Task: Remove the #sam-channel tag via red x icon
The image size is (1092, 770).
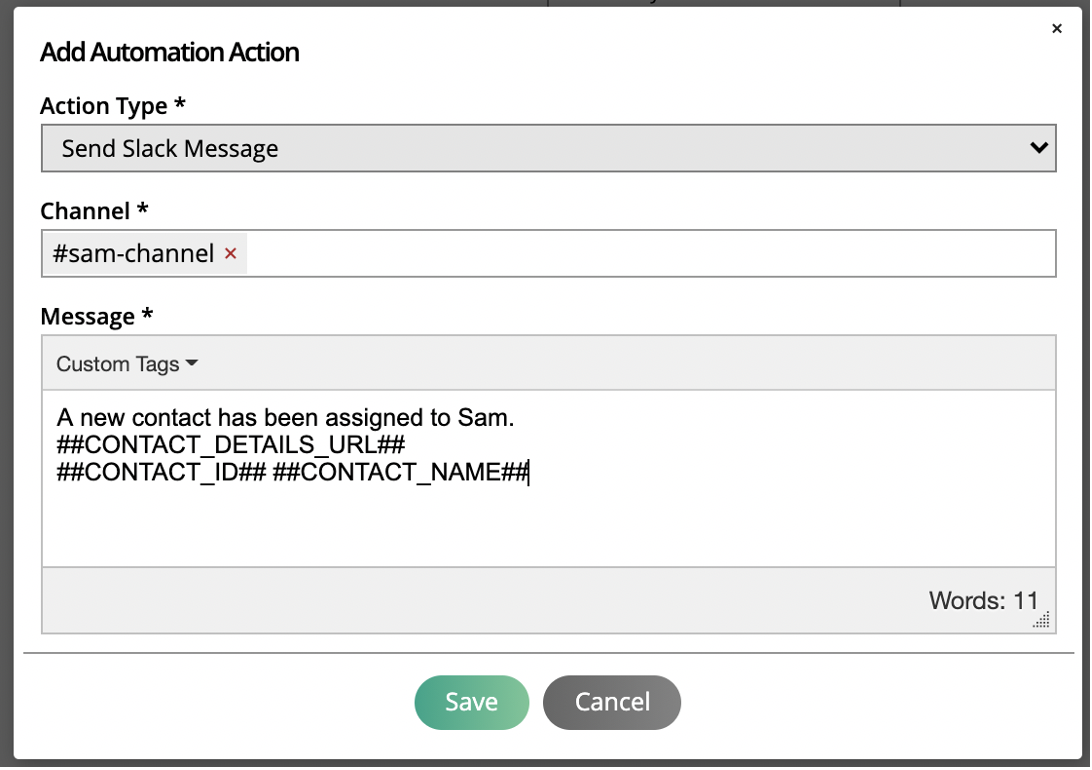Action: click(231, 254)
